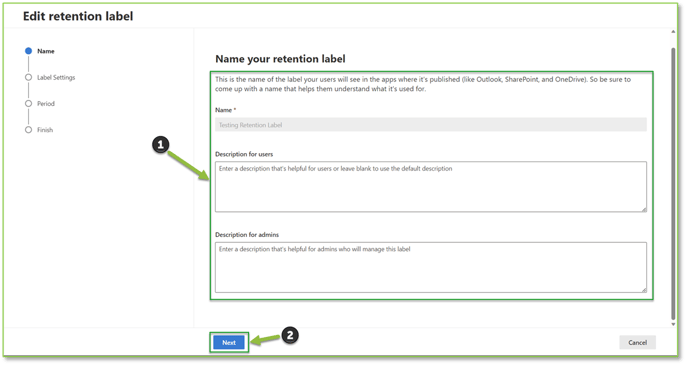Focus the Description for admins text box
Image resolution: width=686 pixels, height=365 pixels.
pyautogui.click(x=430, y=267)
